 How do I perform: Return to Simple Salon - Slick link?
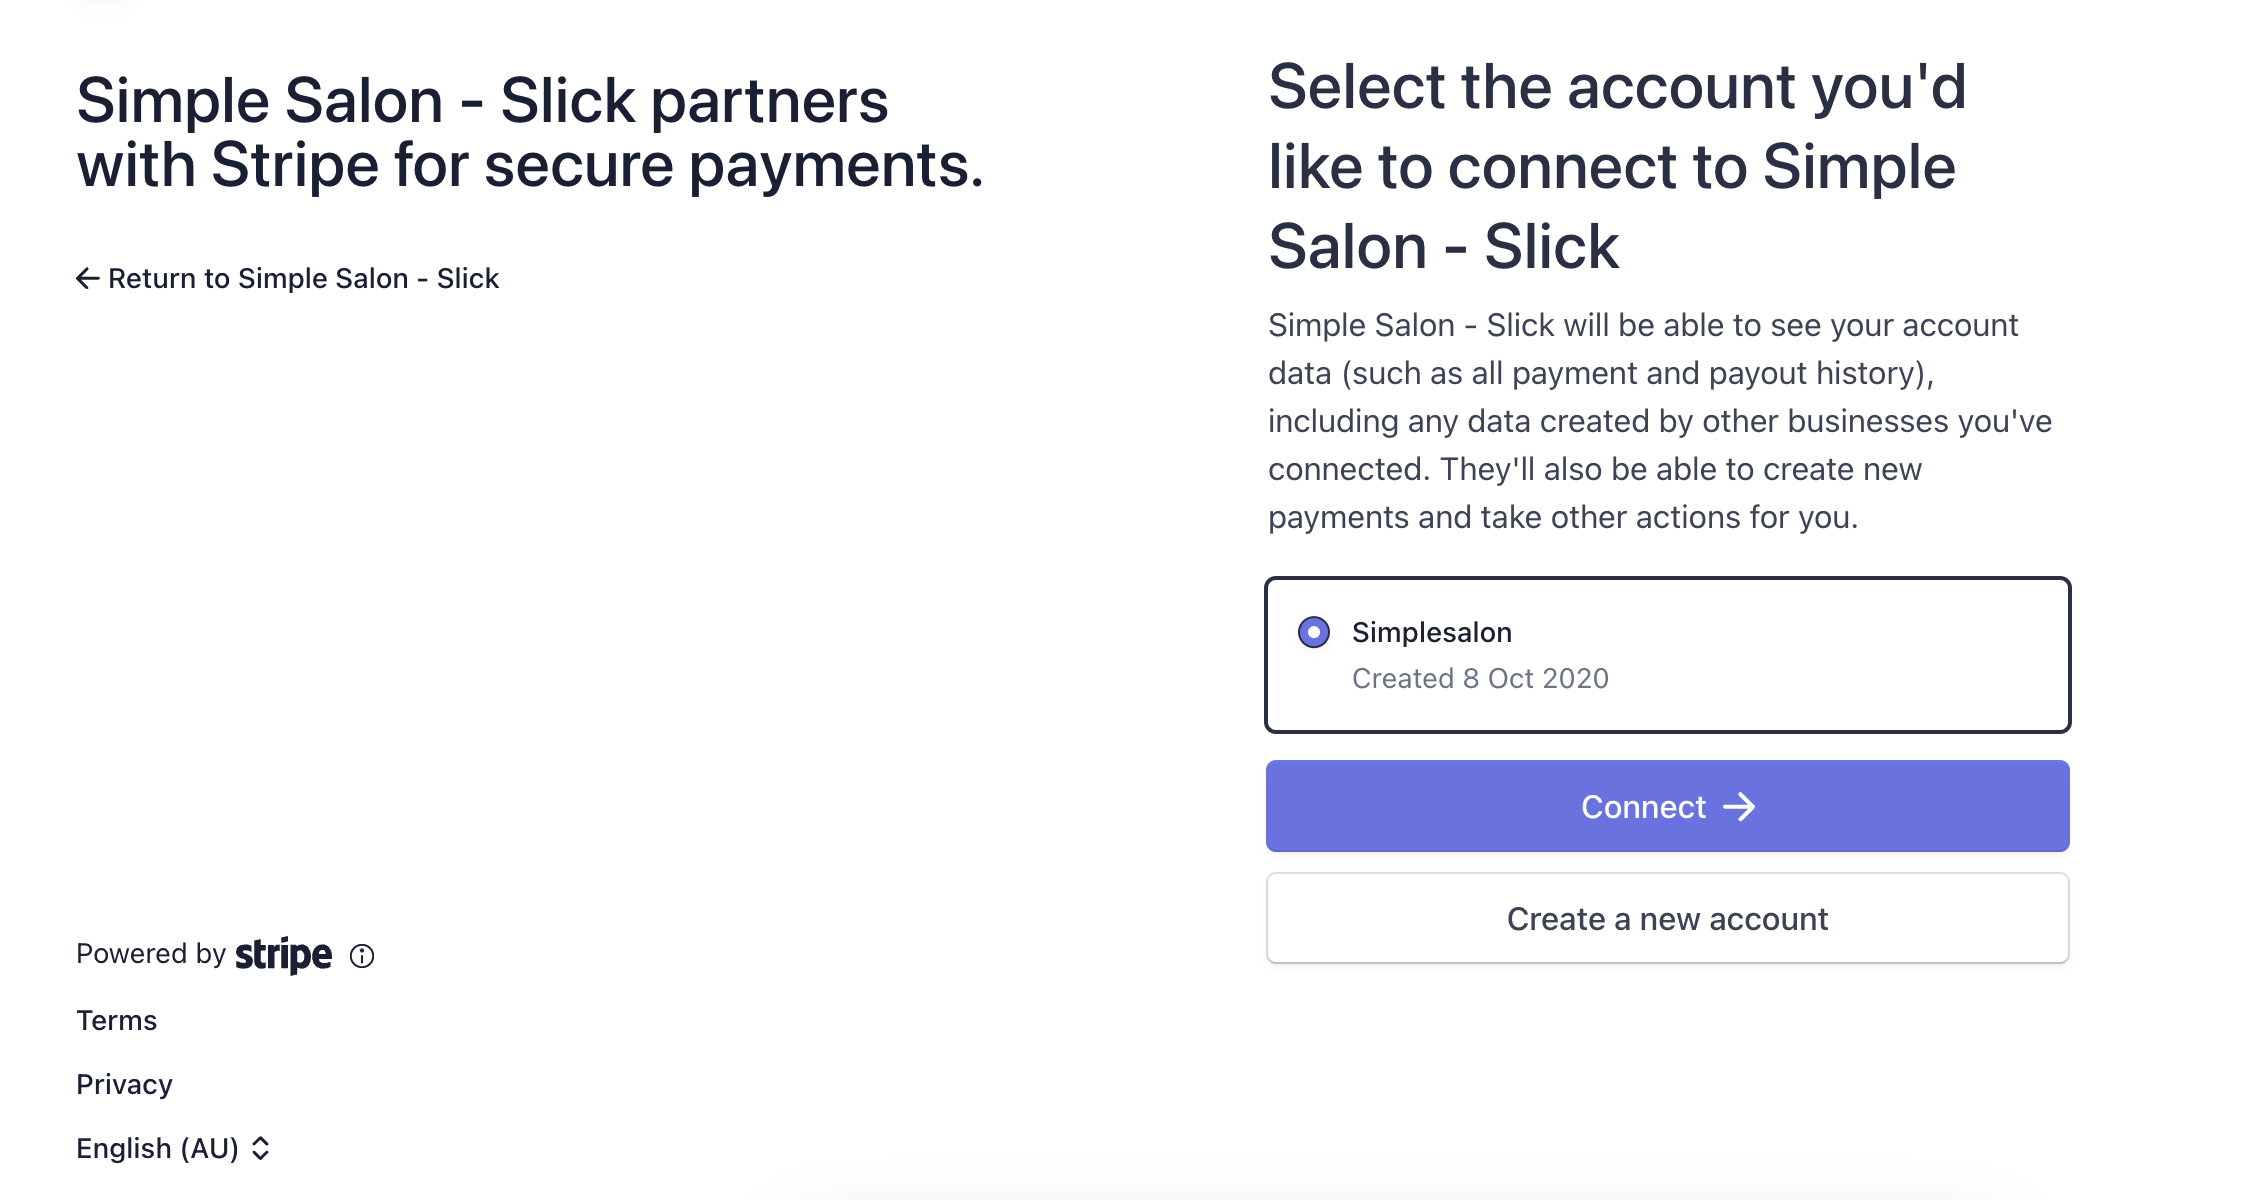coord(288,278)
